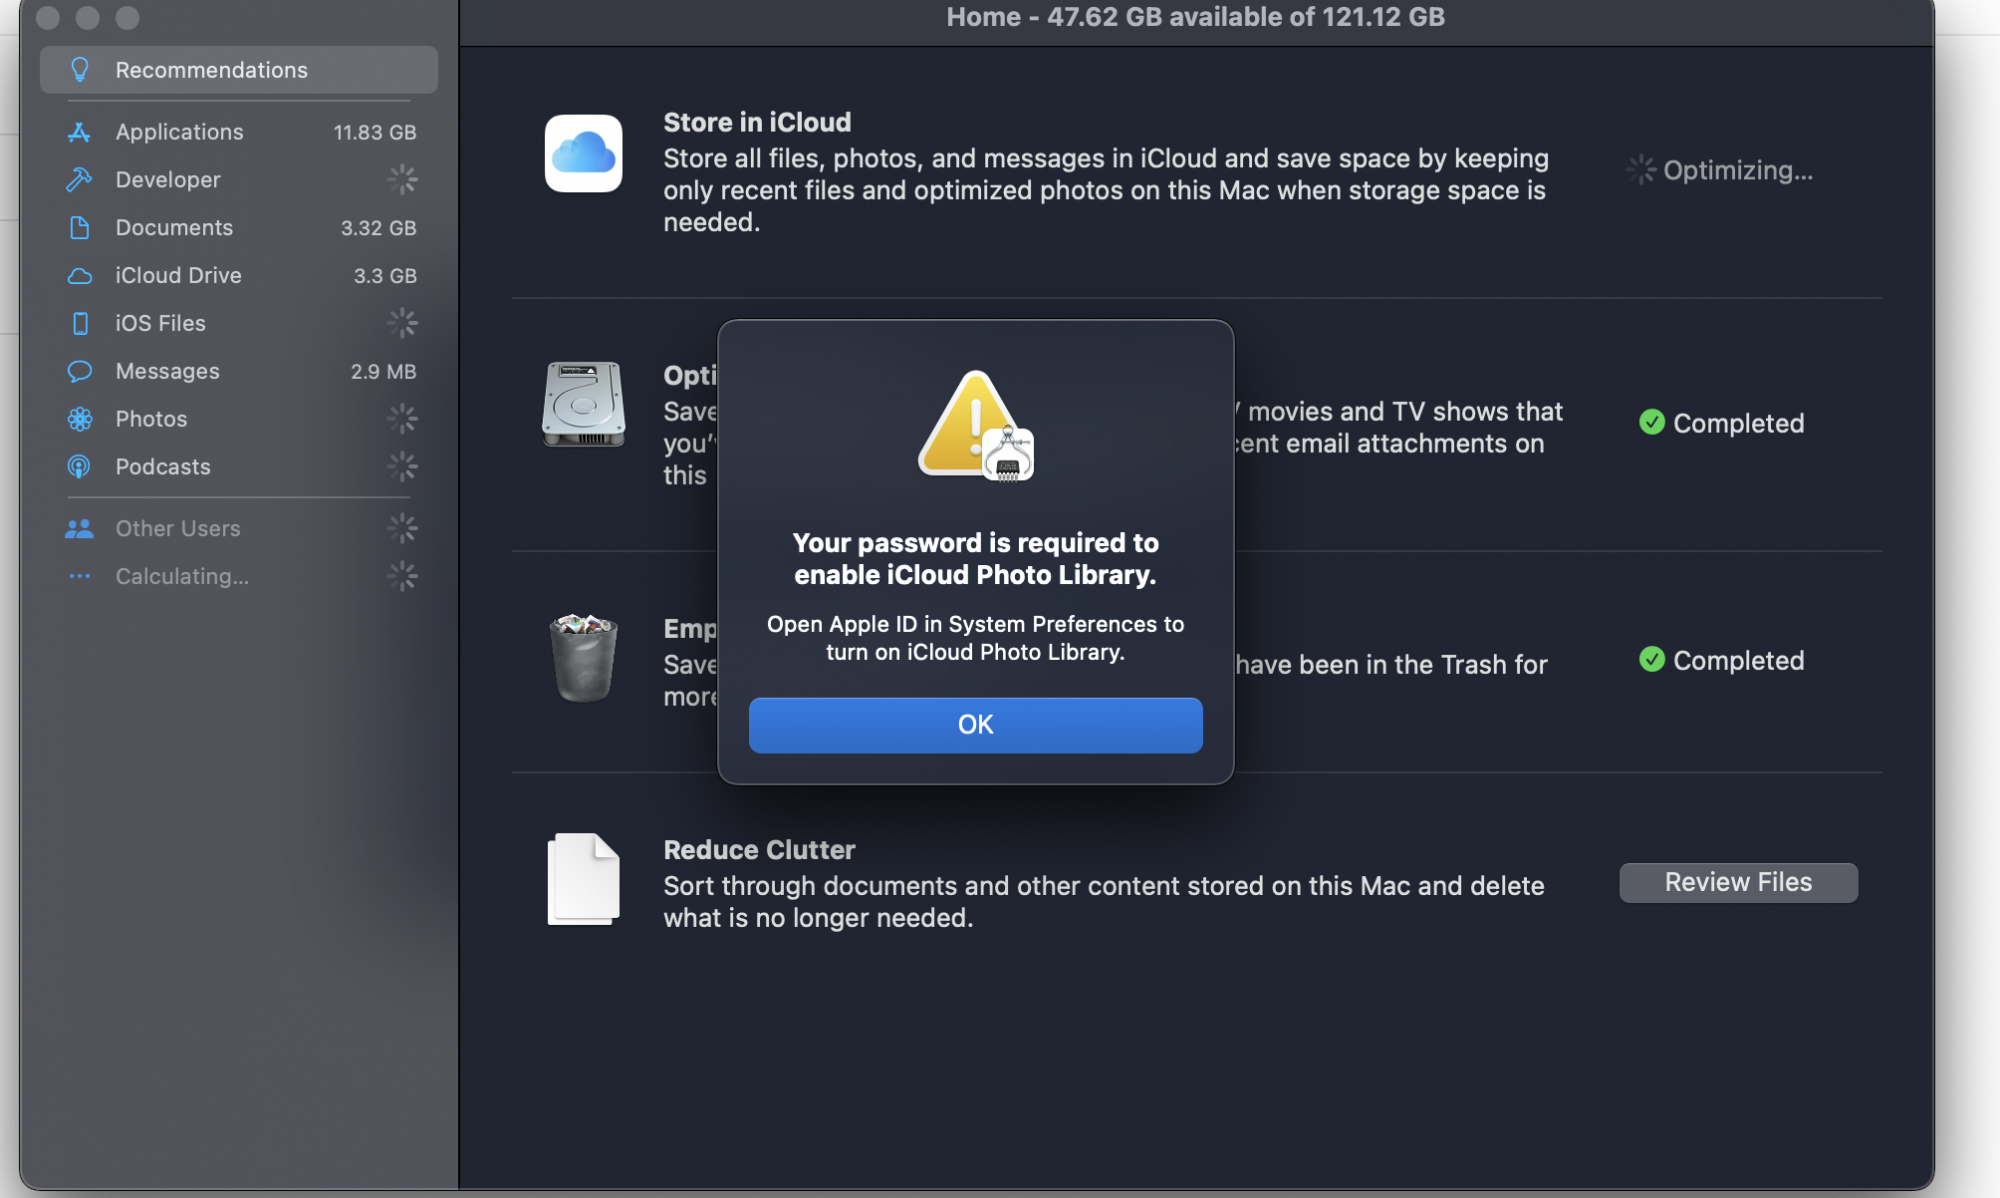Screen dimensions: 2000x1198
Task: Click the Optimizing spinner for iCloud
Action: point(1640,170)
